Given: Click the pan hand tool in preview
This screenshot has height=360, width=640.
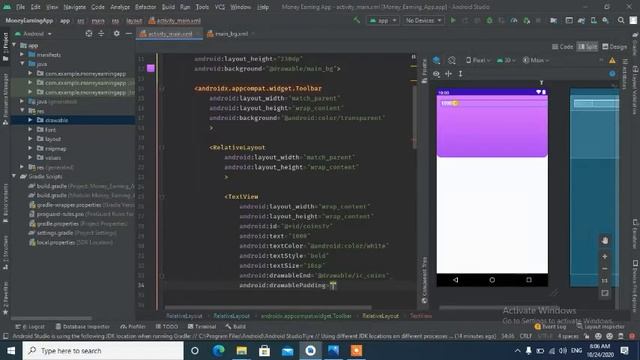Looking at the screenshot, I should click(x=605, y=240).
